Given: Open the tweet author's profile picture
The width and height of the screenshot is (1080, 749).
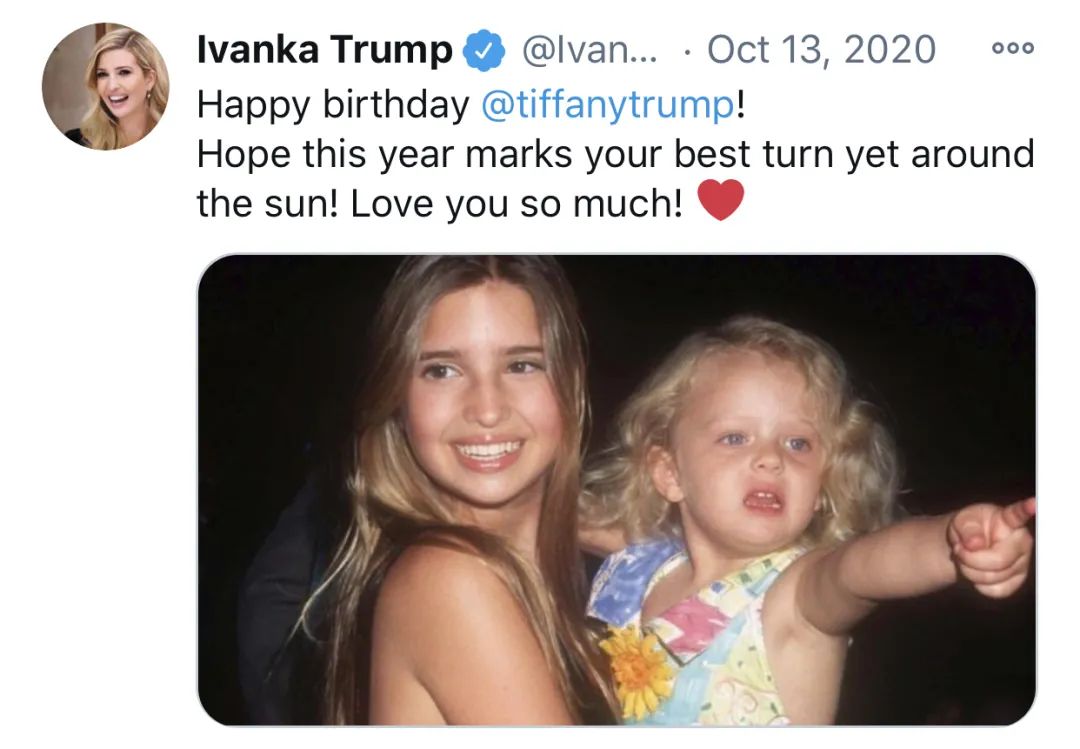Looking at the screenshot, I should [105, 87].
